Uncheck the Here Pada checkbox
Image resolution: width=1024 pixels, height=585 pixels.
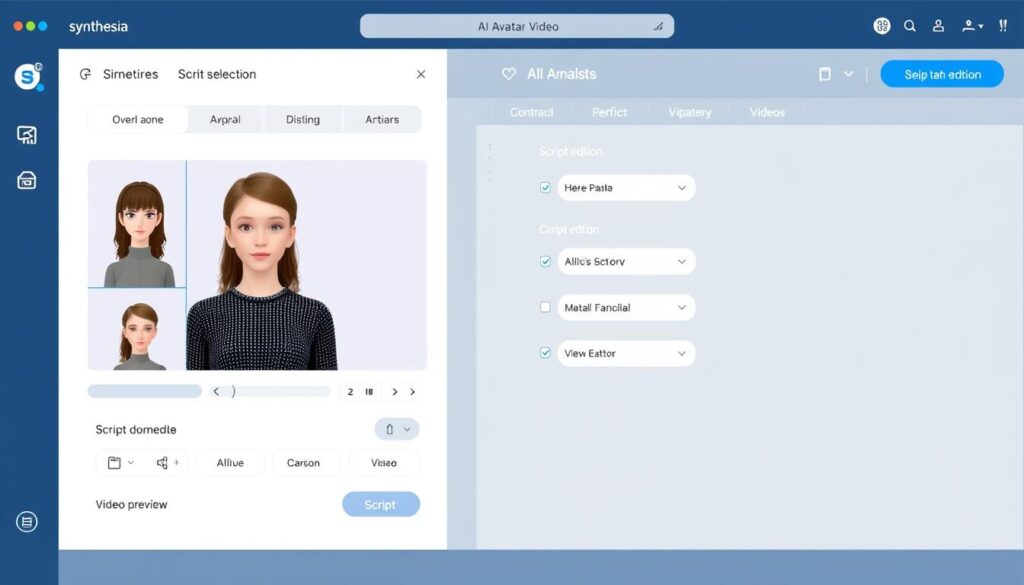tap(545, 187)
